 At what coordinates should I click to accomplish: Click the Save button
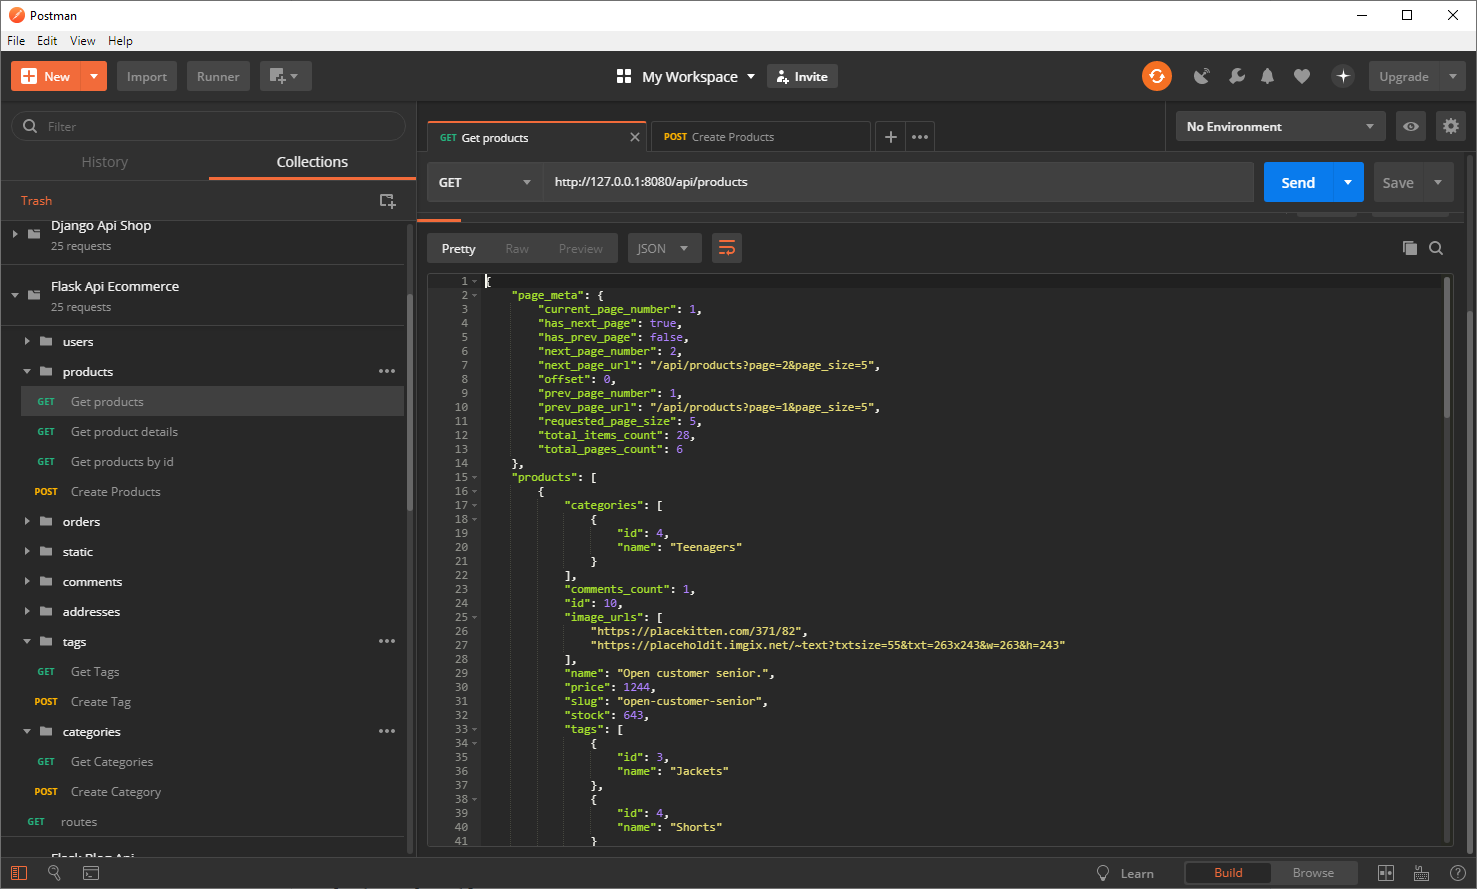1398,182
